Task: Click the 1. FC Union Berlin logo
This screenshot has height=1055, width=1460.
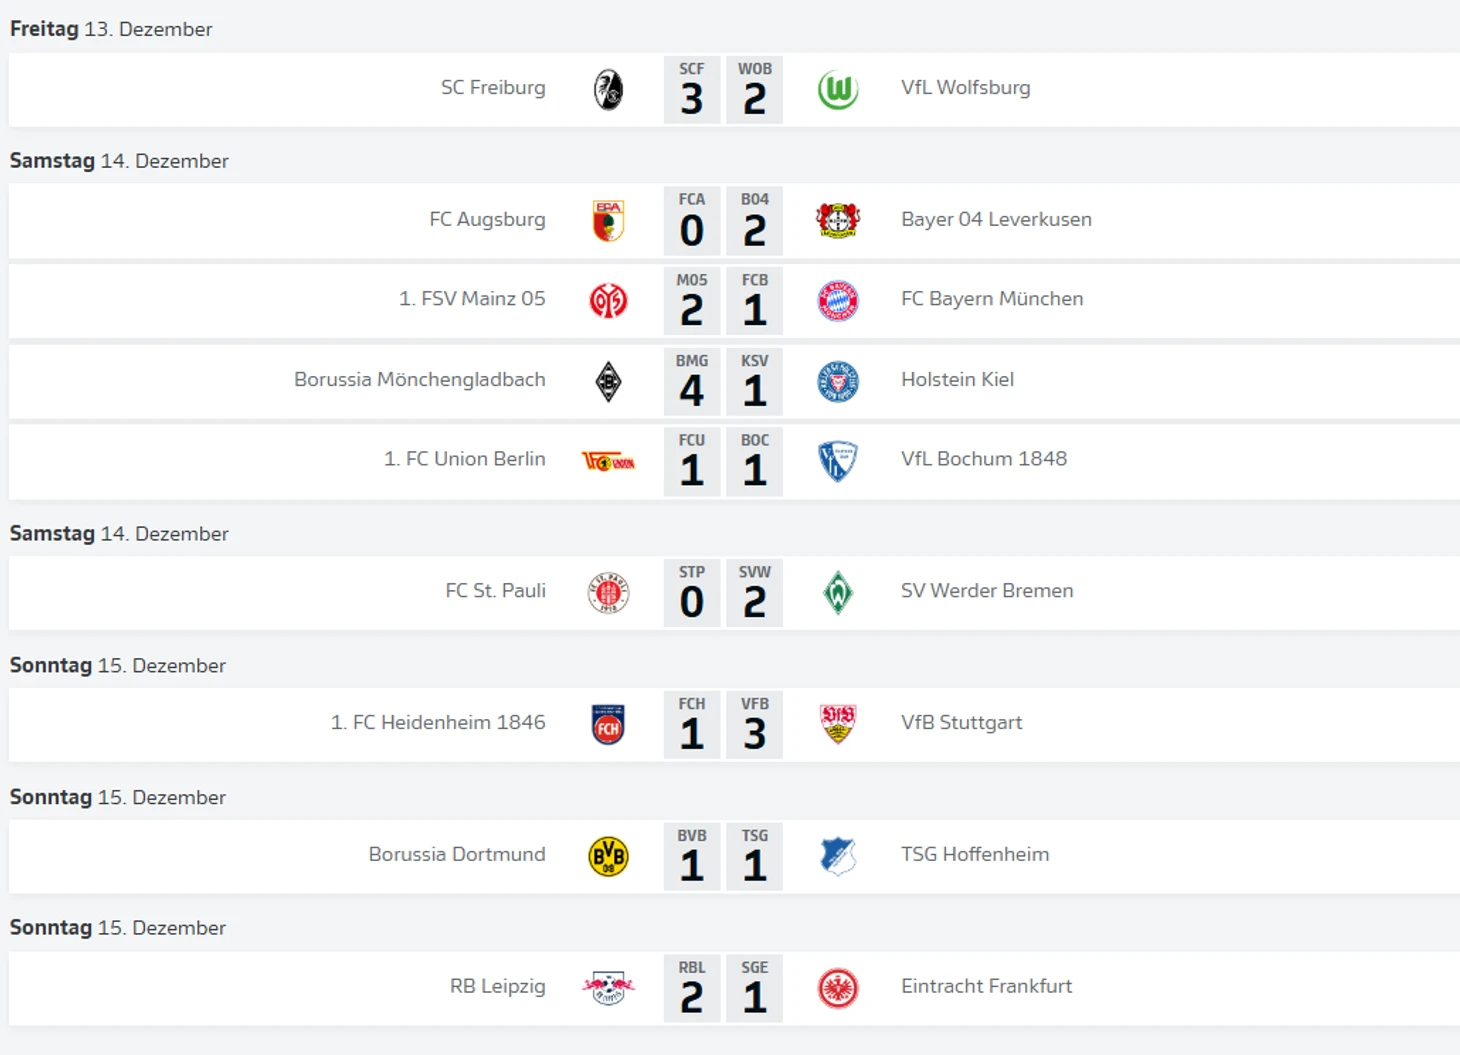Action: point(608,461)
